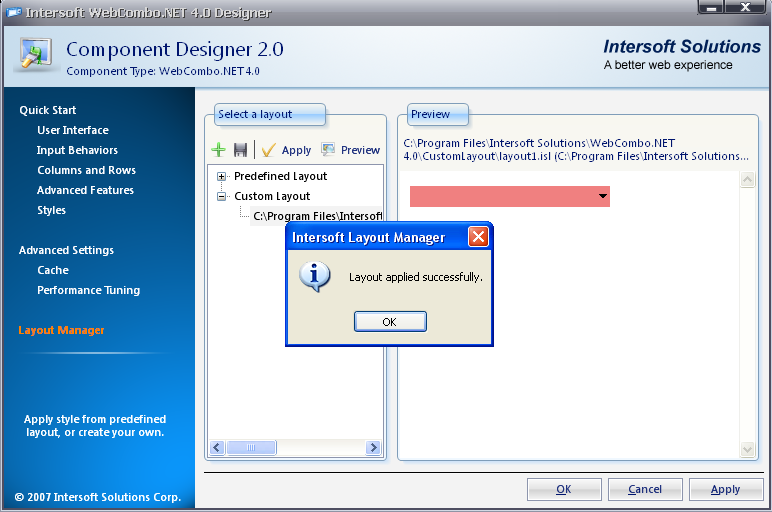Open the Quick Start section
This screenshot has width=772, height=512.
(x=48, y=110)
